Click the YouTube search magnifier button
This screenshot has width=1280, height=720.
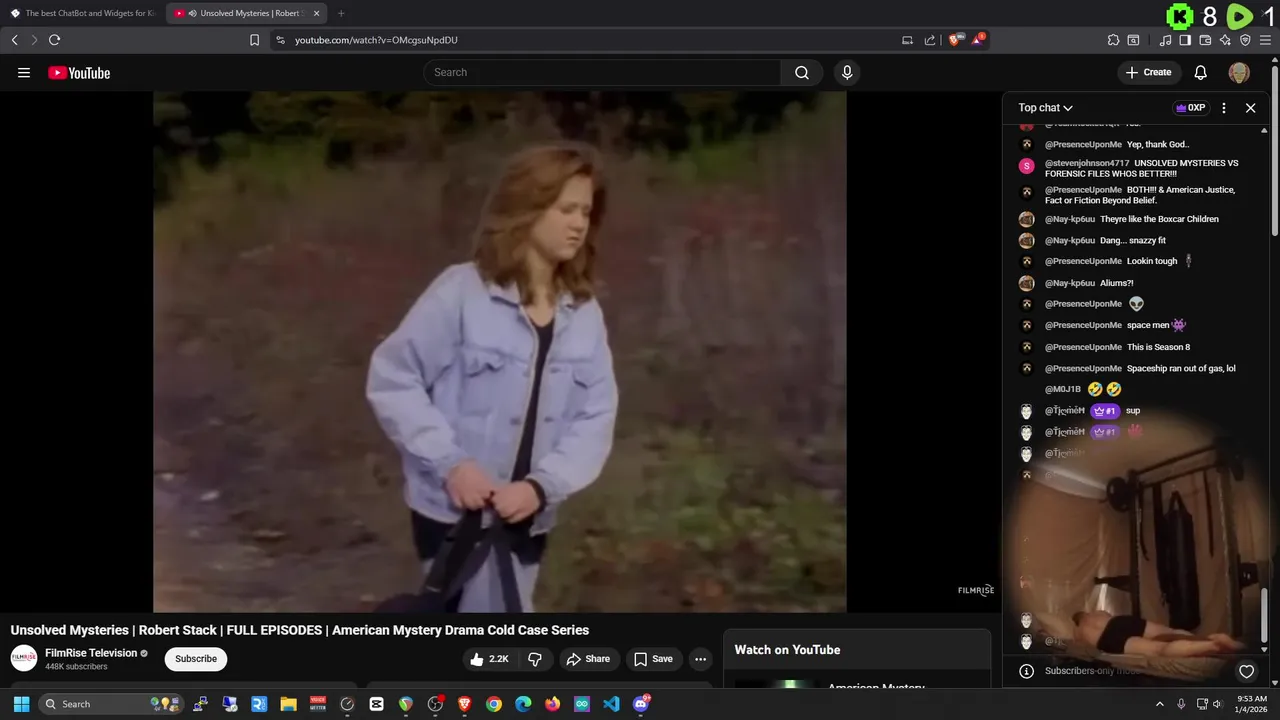(802, 72)
